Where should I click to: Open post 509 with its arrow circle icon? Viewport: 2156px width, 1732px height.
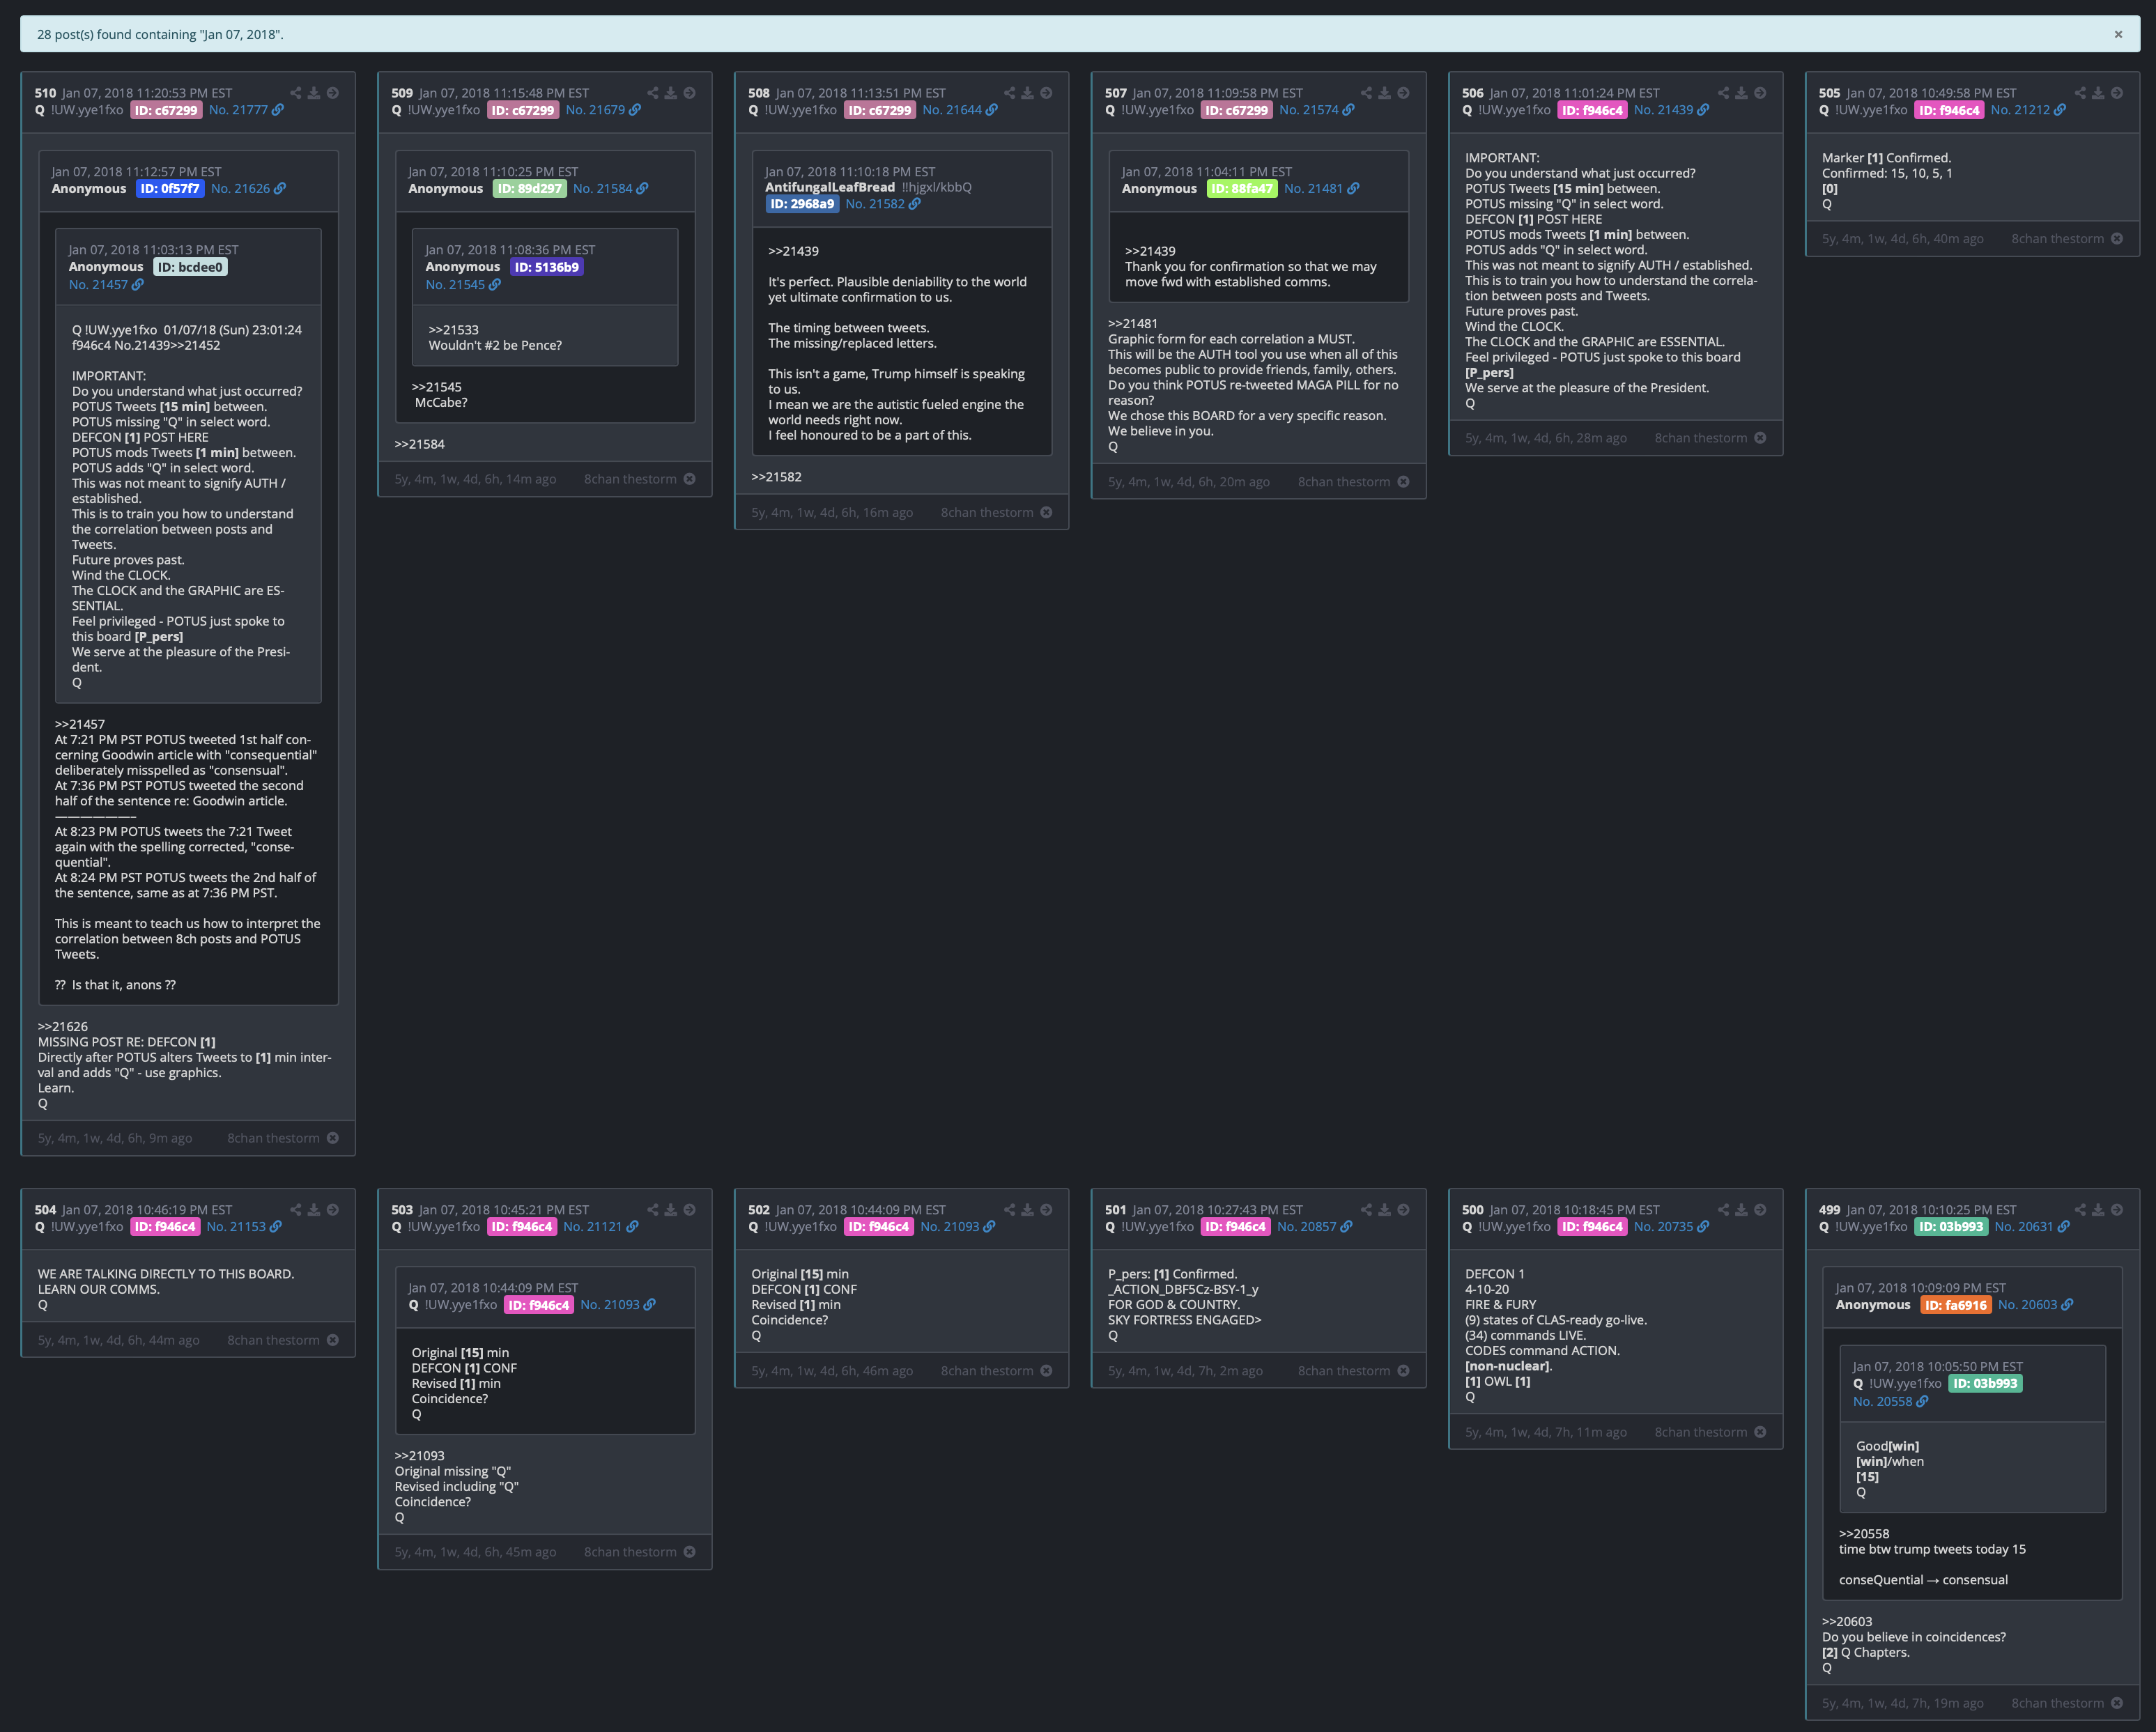(x=689, y=93)
